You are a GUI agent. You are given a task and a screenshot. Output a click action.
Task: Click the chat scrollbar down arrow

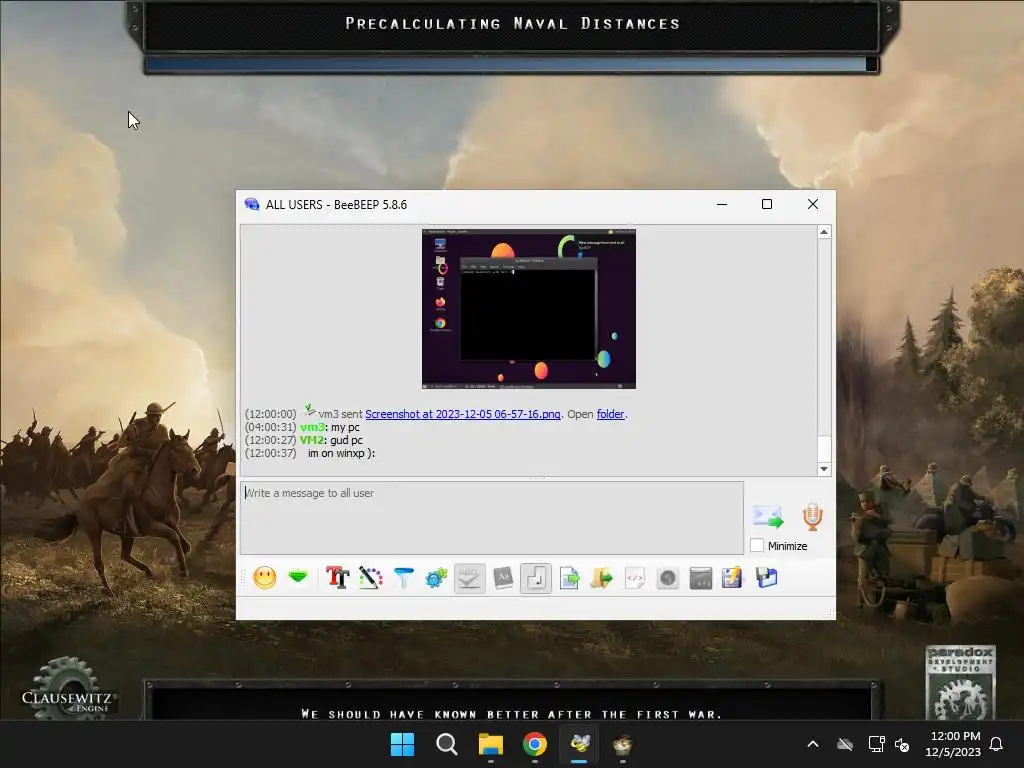pos(824,469)
